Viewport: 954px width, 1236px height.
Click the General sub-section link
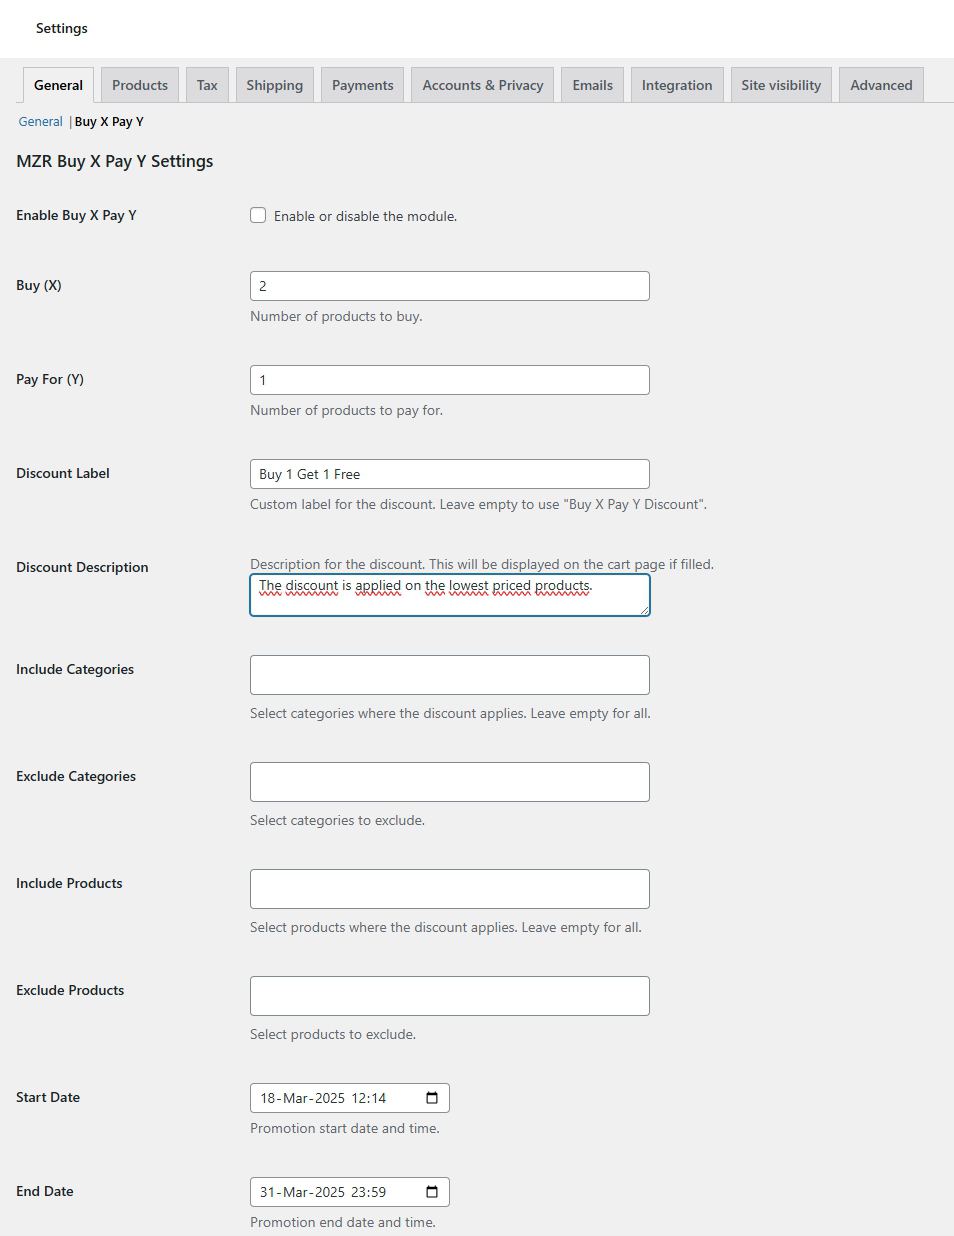tap(41, 121)
